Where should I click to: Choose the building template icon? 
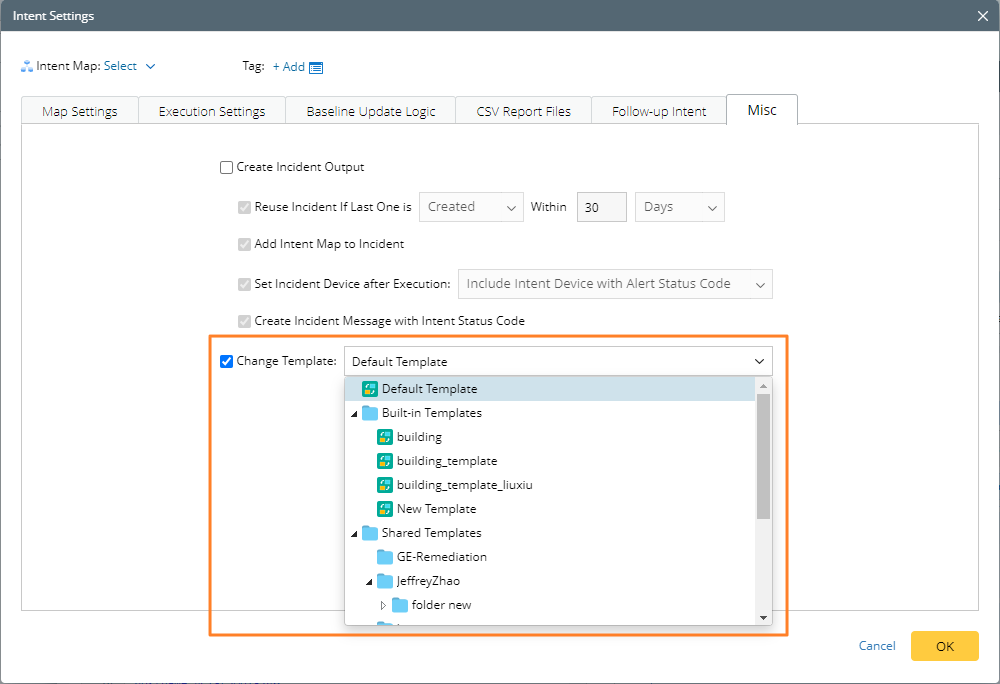pos(384,437)
